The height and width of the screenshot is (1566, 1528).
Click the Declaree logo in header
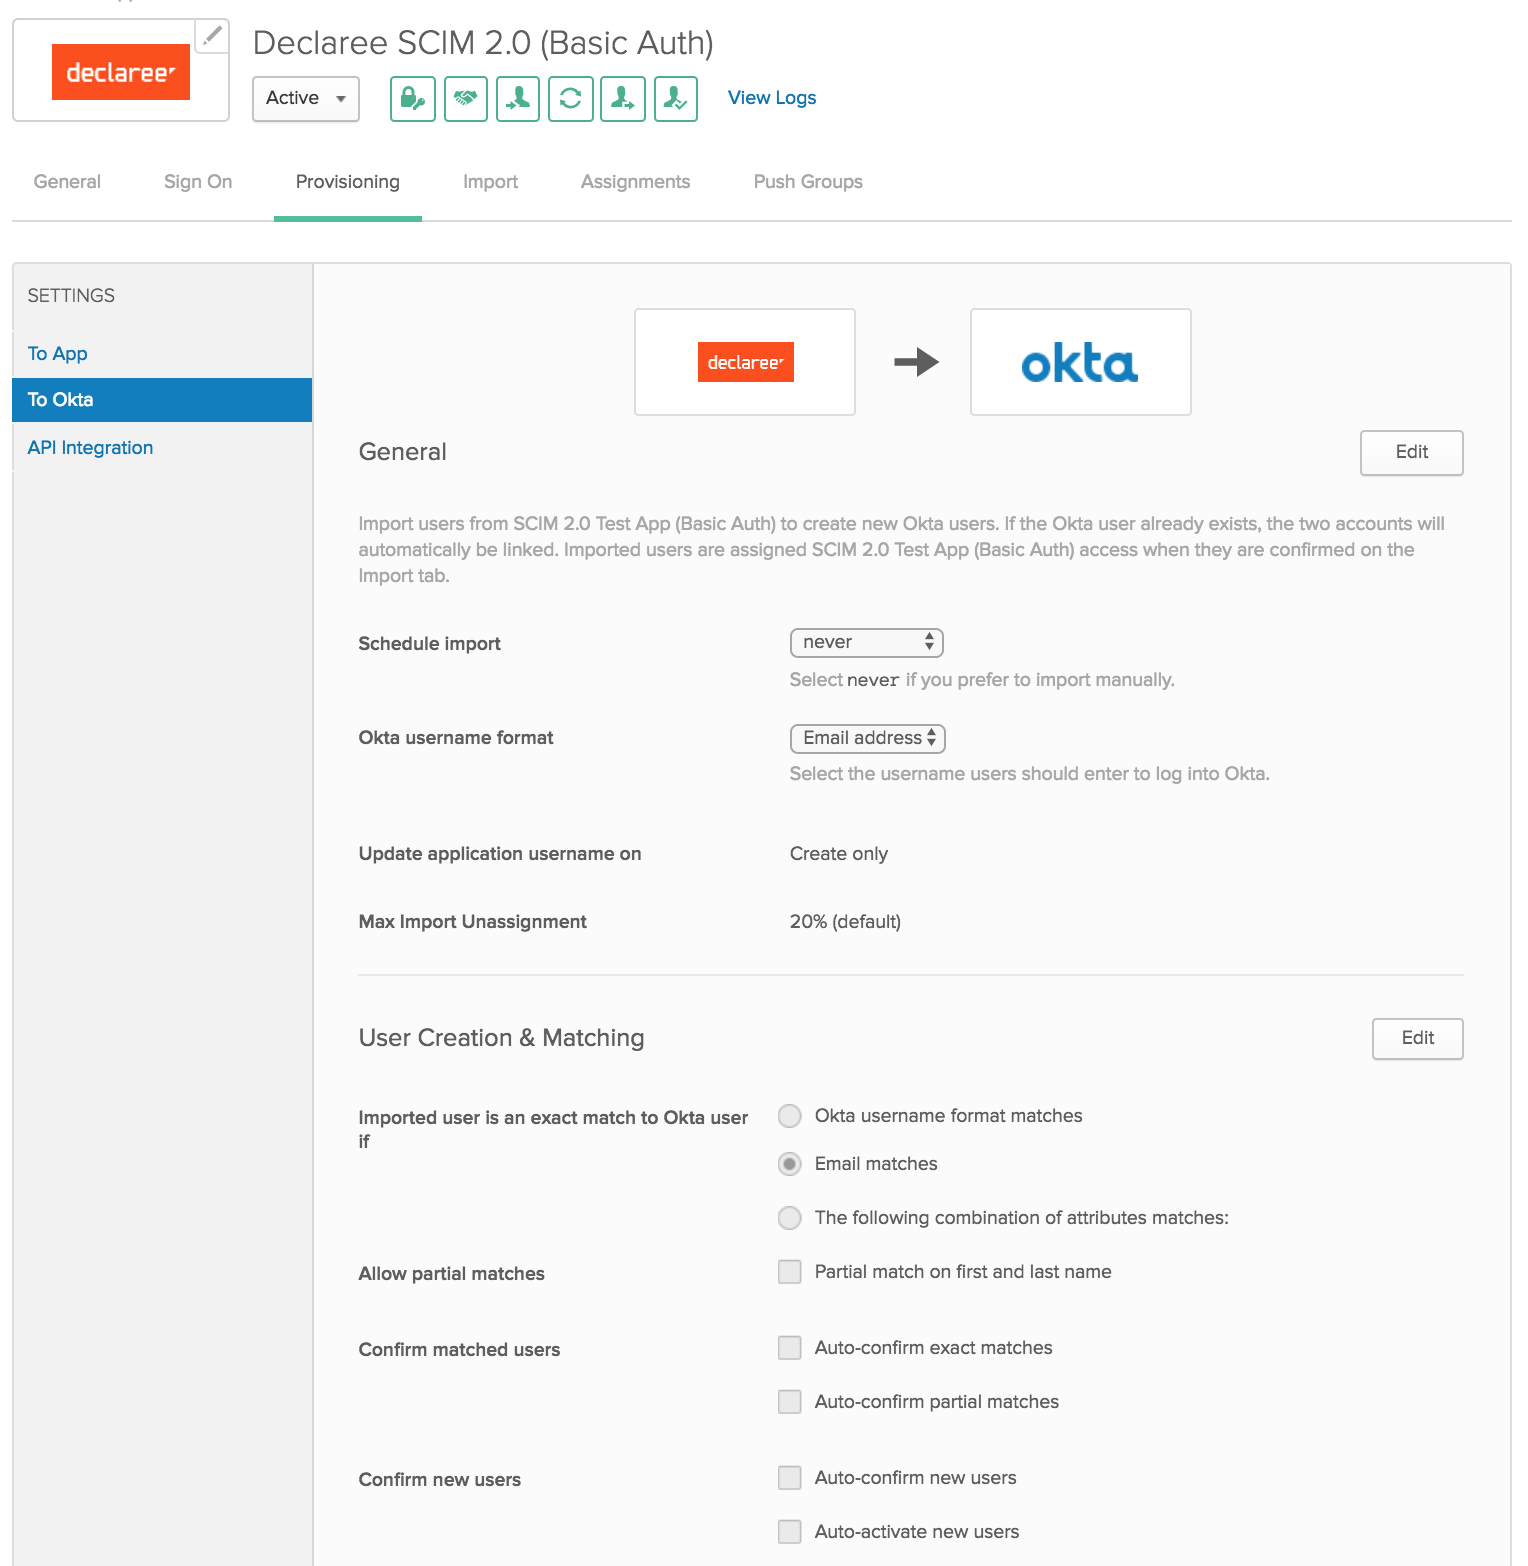[121, 72]
